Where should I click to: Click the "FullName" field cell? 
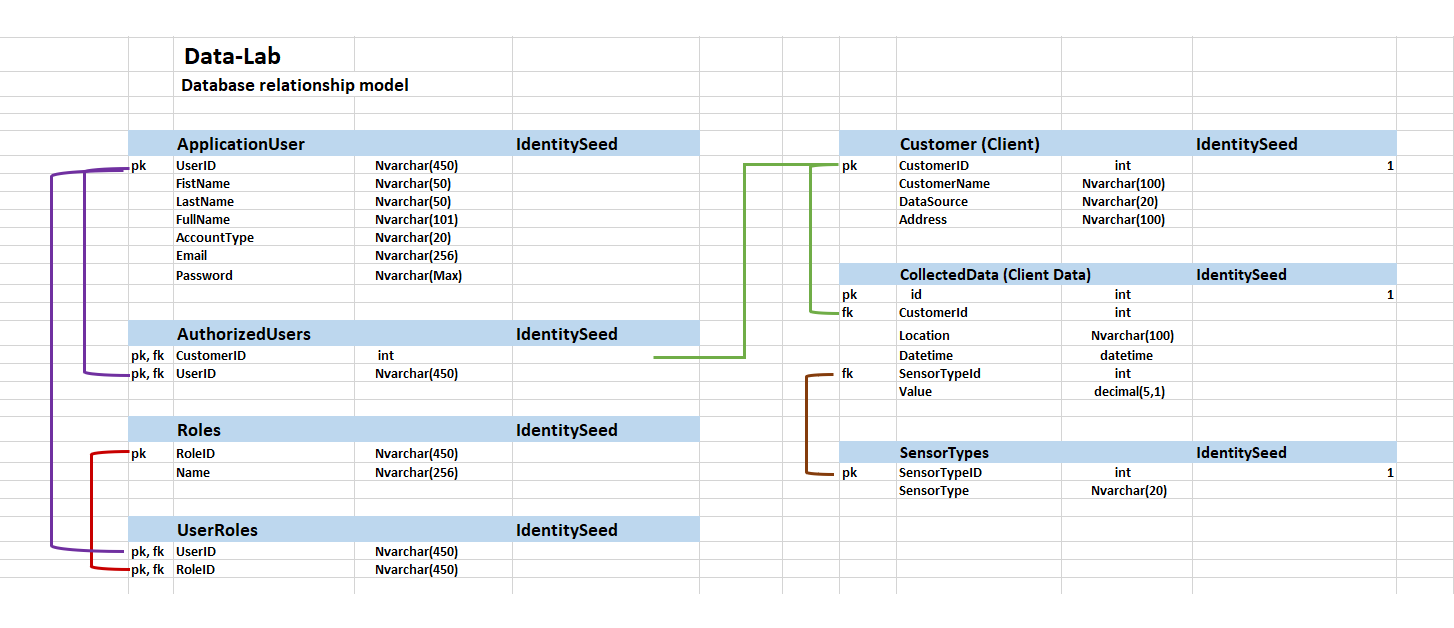coord(203,220)
